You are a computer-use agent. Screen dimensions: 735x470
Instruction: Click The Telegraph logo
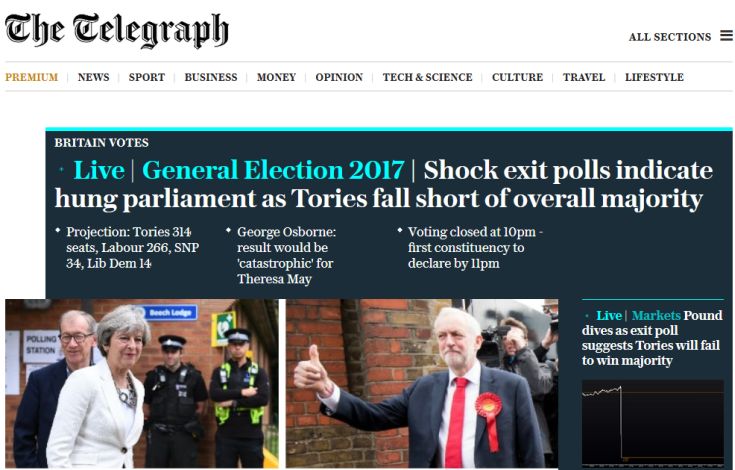tap(117, 30)
